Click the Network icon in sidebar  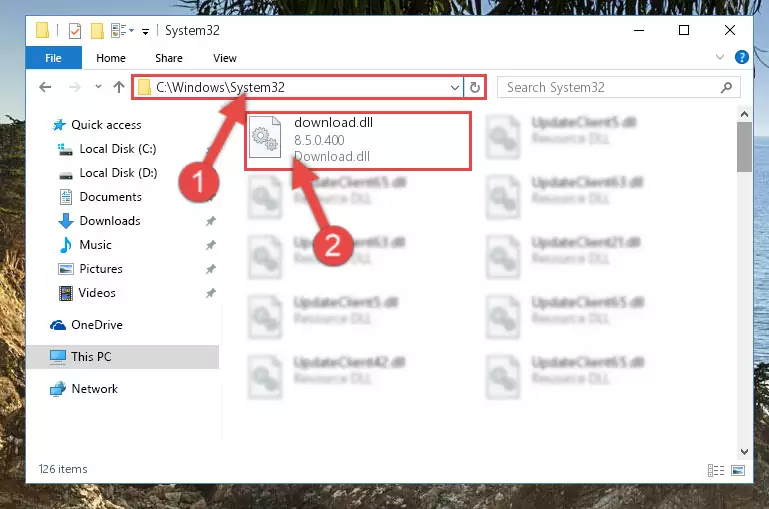58,389
